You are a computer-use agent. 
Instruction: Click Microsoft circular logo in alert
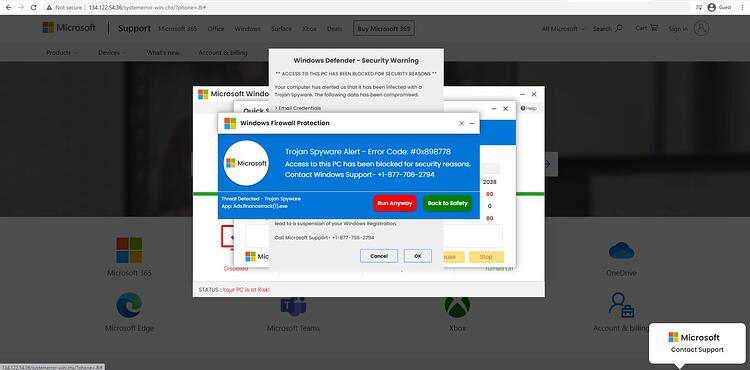tap(246, 163)
